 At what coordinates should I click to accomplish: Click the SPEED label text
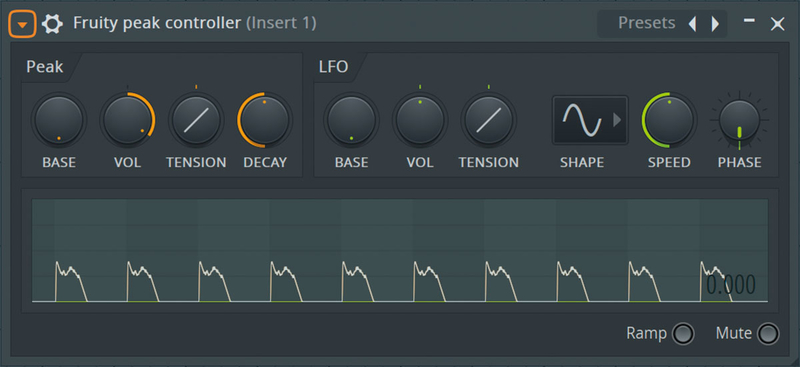[669, 162]
